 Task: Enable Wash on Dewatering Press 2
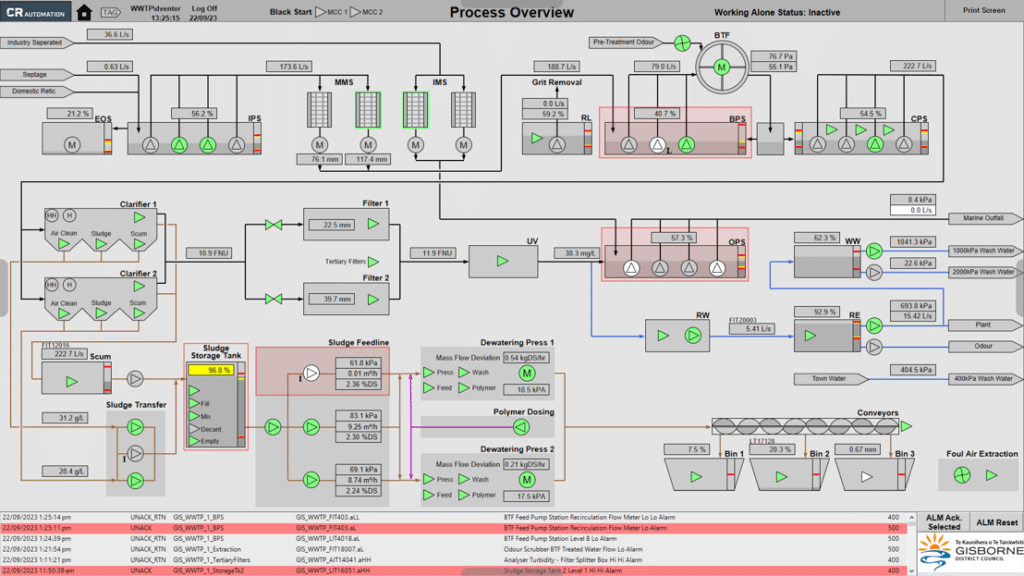(465, 479)
